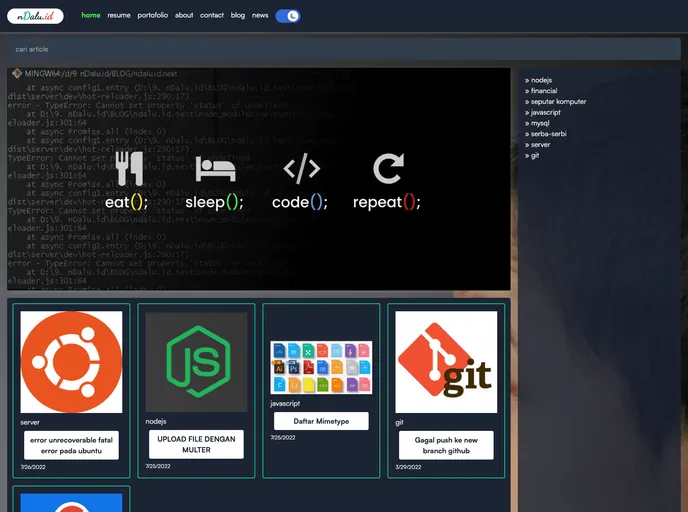The image size is (688, 512).
Task: Open the Ubuntu logo article thumbnail
Action: [71, 362]
